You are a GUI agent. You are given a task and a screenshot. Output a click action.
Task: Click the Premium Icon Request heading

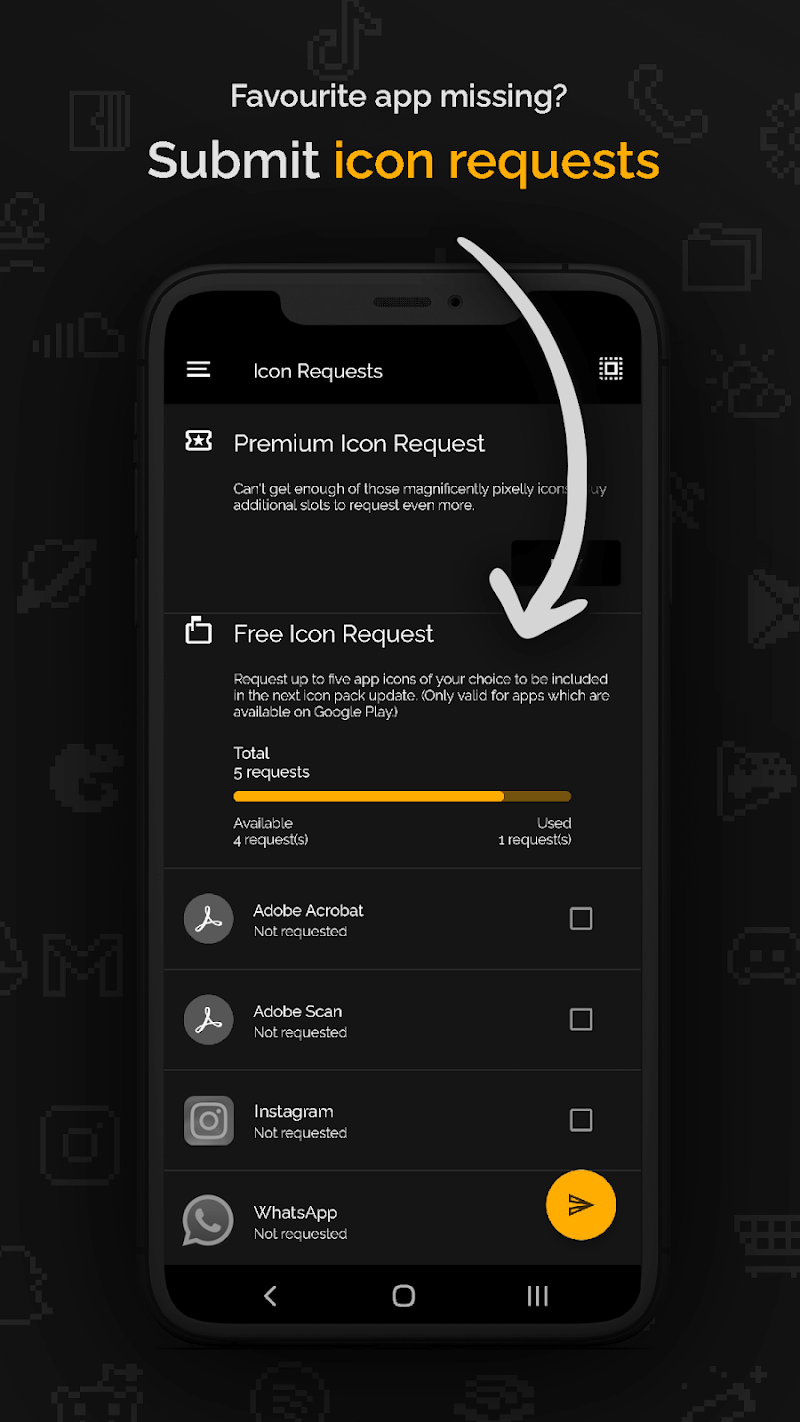pos(359,444)
